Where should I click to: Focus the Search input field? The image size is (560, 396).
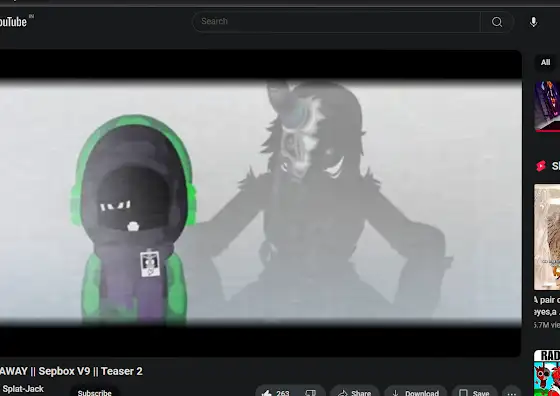(x=336, y=22)
